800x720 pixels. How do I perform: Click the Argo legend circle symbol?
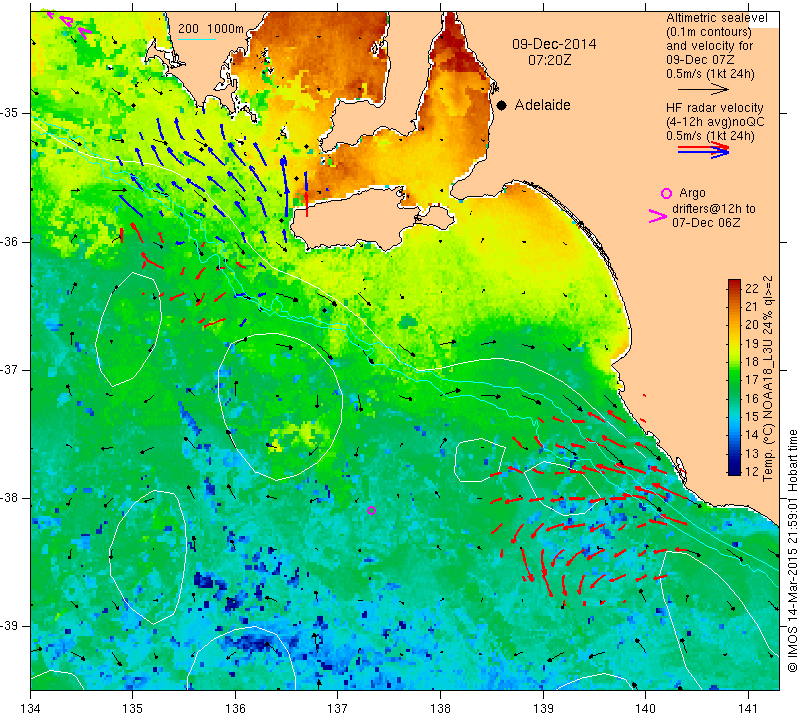[x=666, y=193]
